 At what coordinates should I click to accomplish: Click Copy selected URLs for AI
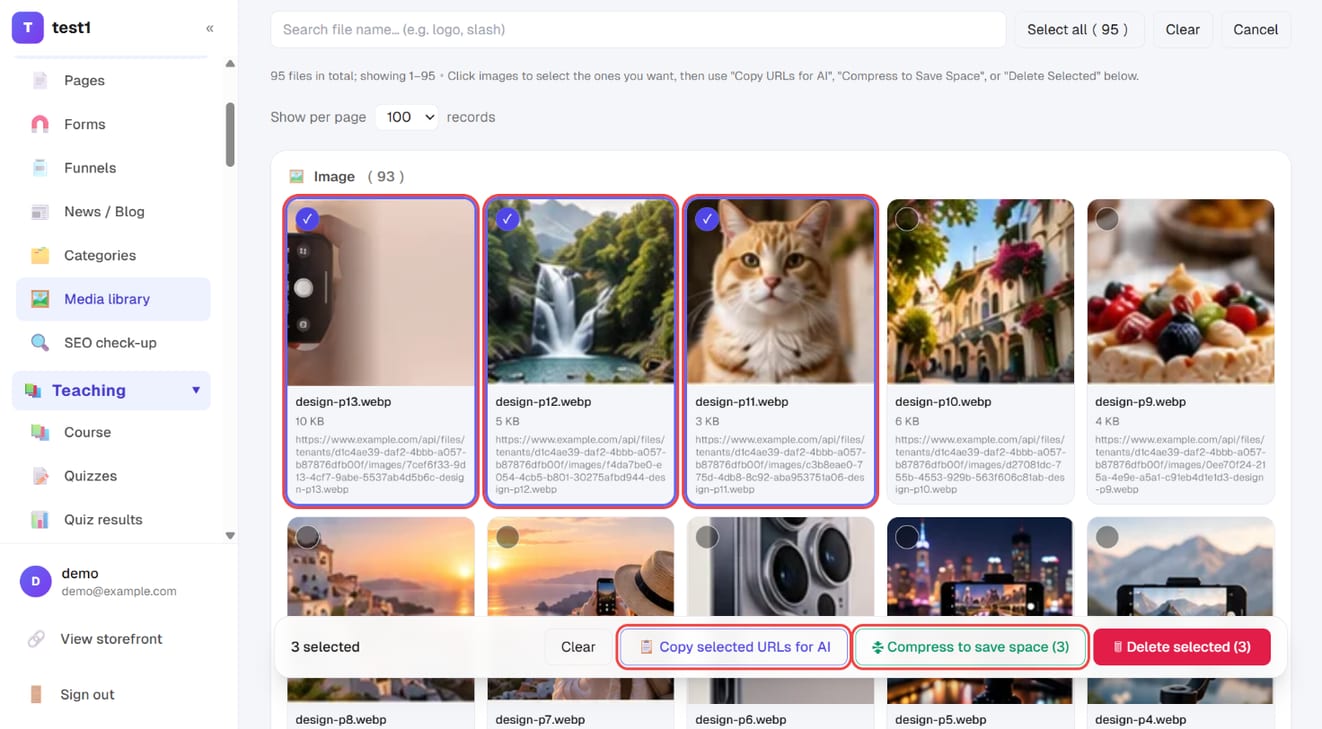click(735, 647)
